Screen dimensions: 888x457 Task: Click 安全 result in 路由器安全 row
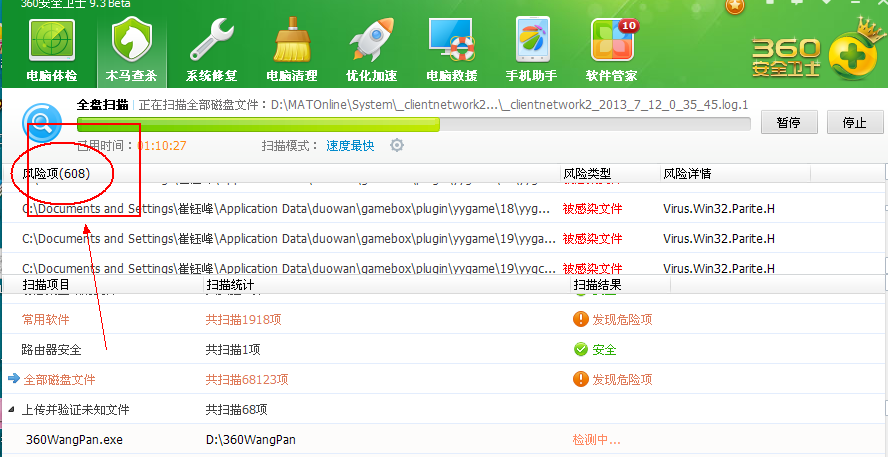pyautogui.click(x=604, y=349)
